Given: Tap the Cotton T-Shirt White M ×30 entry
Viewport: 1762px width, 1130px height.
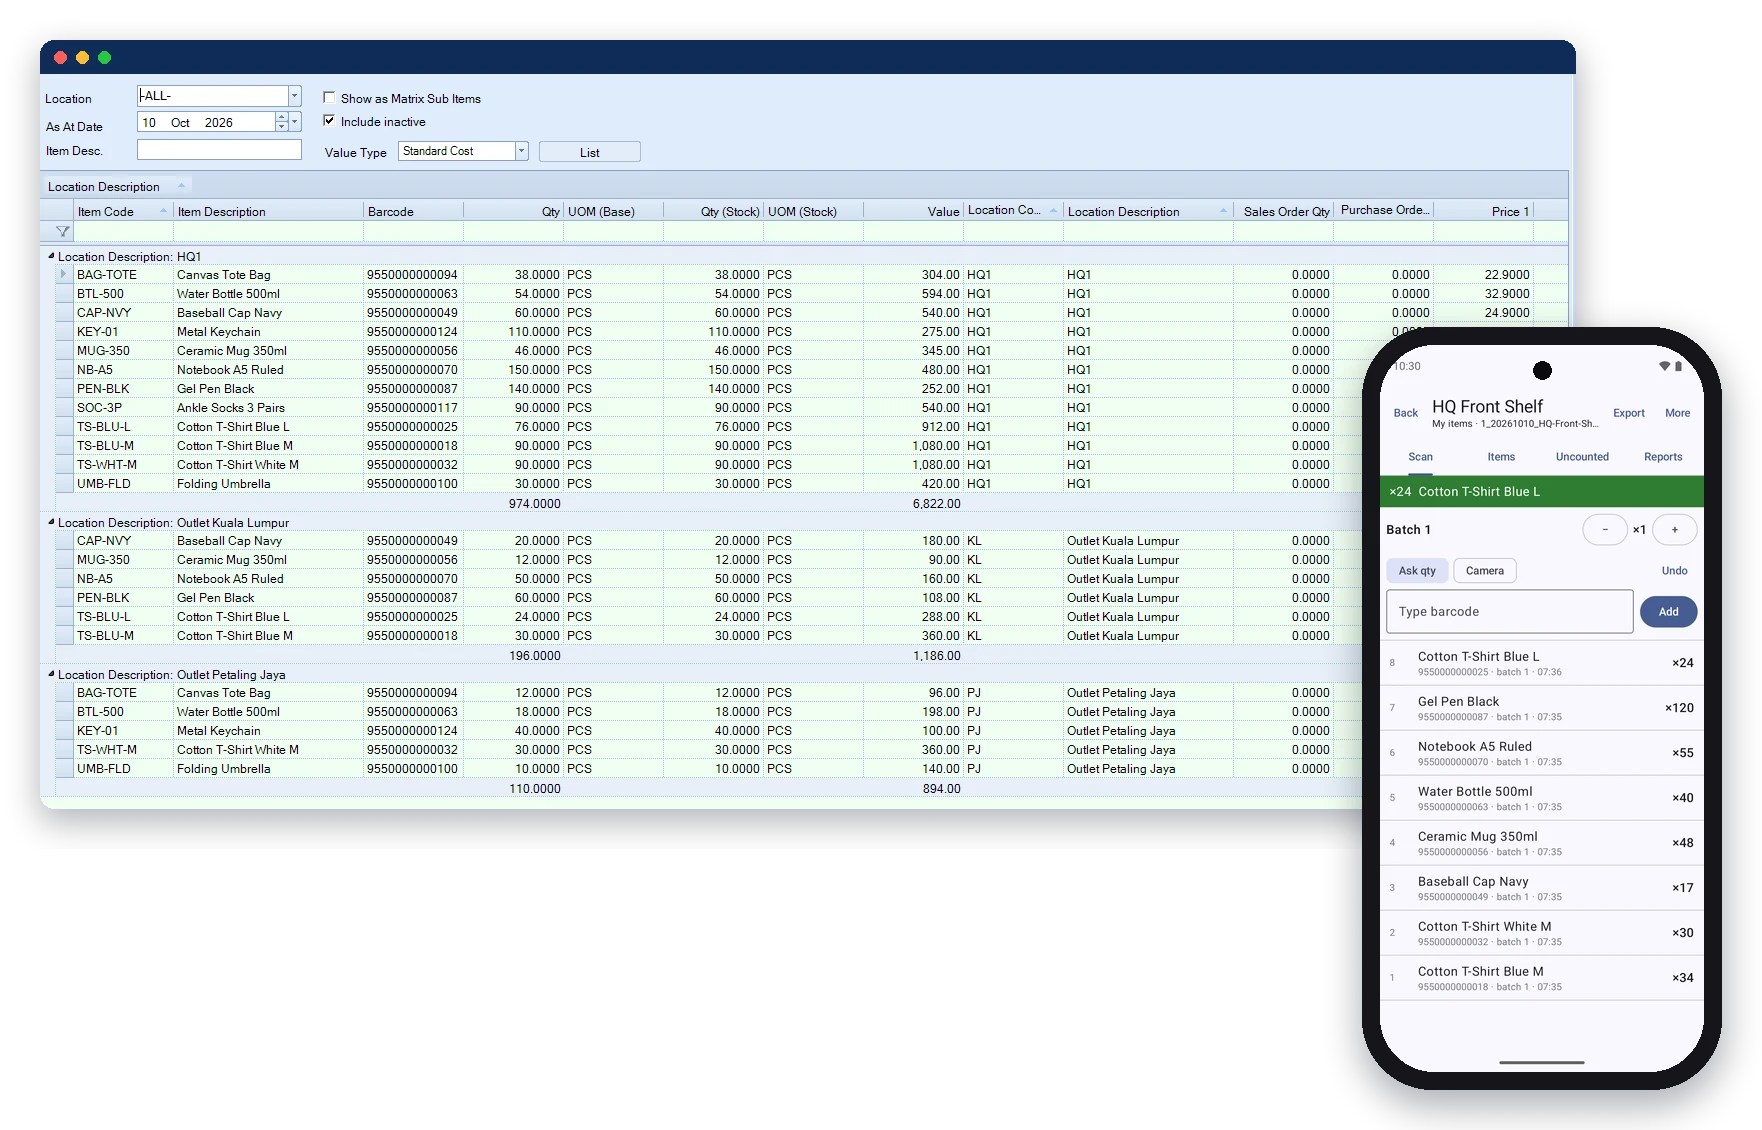Looking at the screenshot, I should click(1541, 933).
